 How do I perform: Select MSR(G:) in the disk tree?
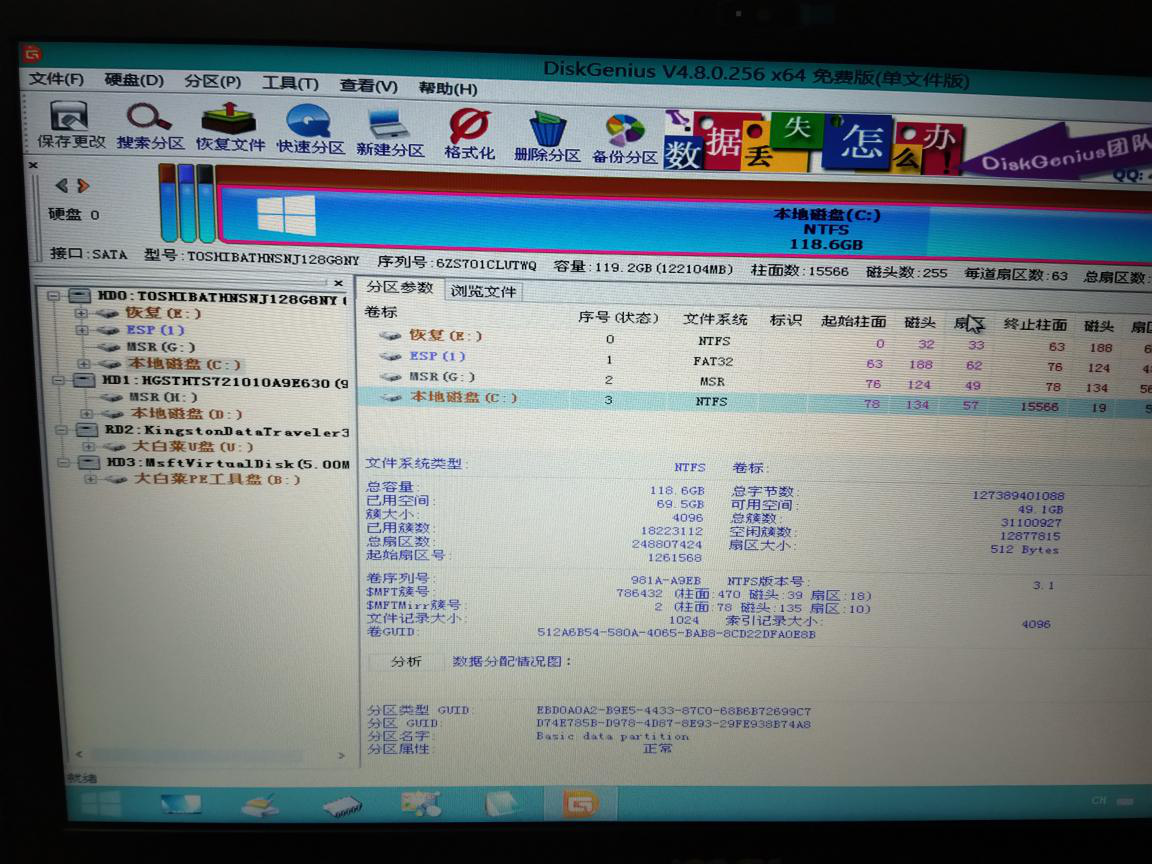pos(160,347)
